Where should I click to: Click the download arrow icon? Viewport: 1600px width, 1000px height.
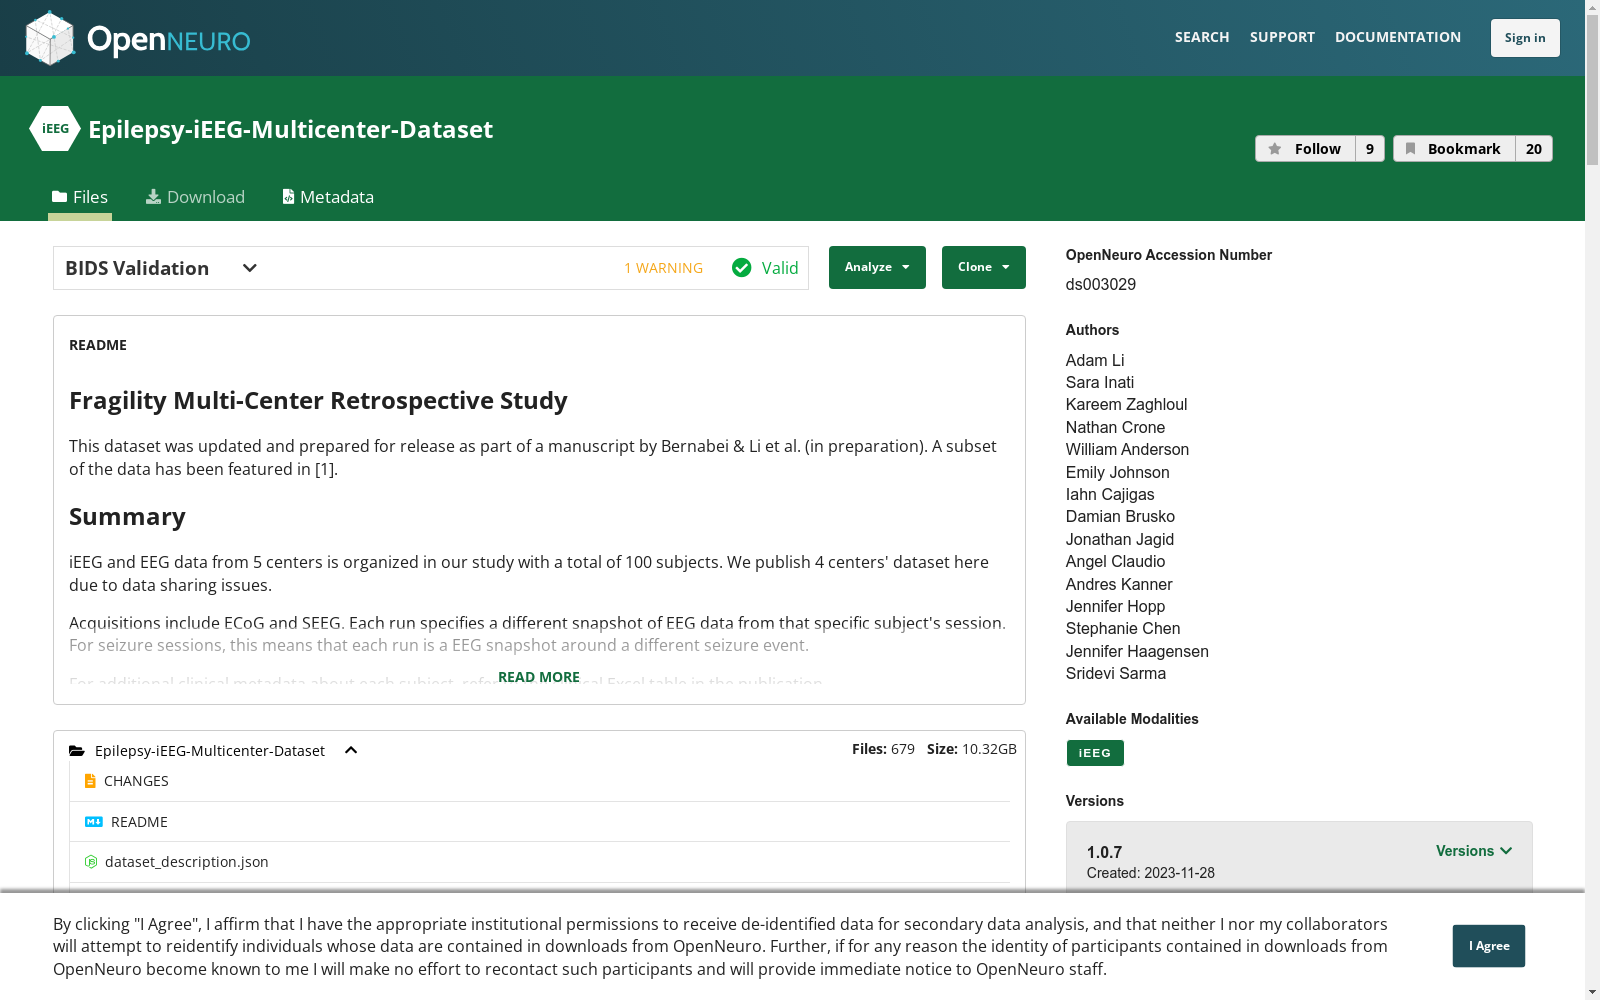coord(153,197)
